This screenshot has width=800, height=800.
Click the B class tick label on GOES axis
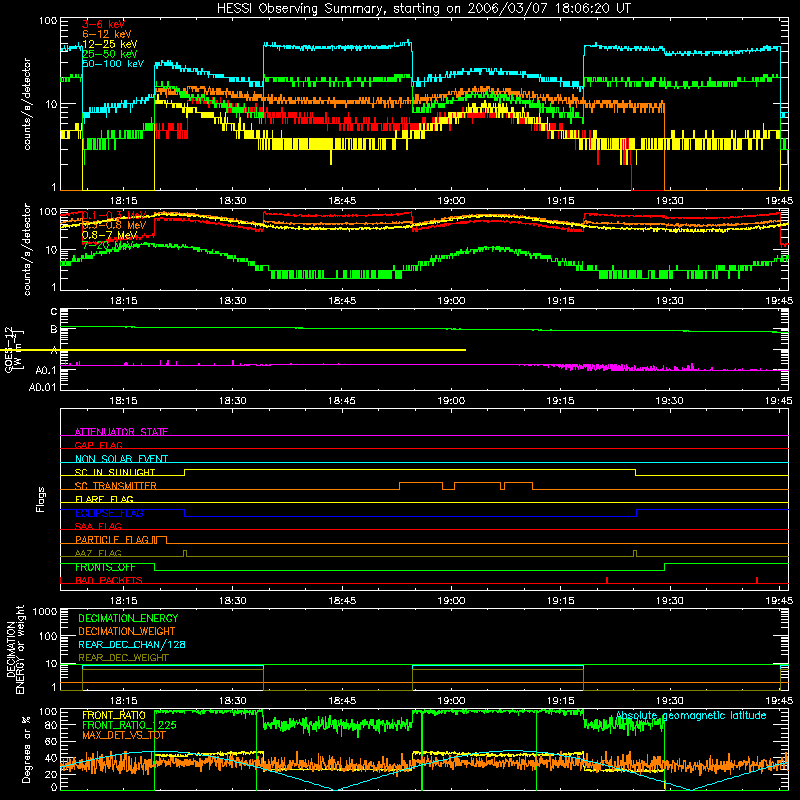[54, 330]
